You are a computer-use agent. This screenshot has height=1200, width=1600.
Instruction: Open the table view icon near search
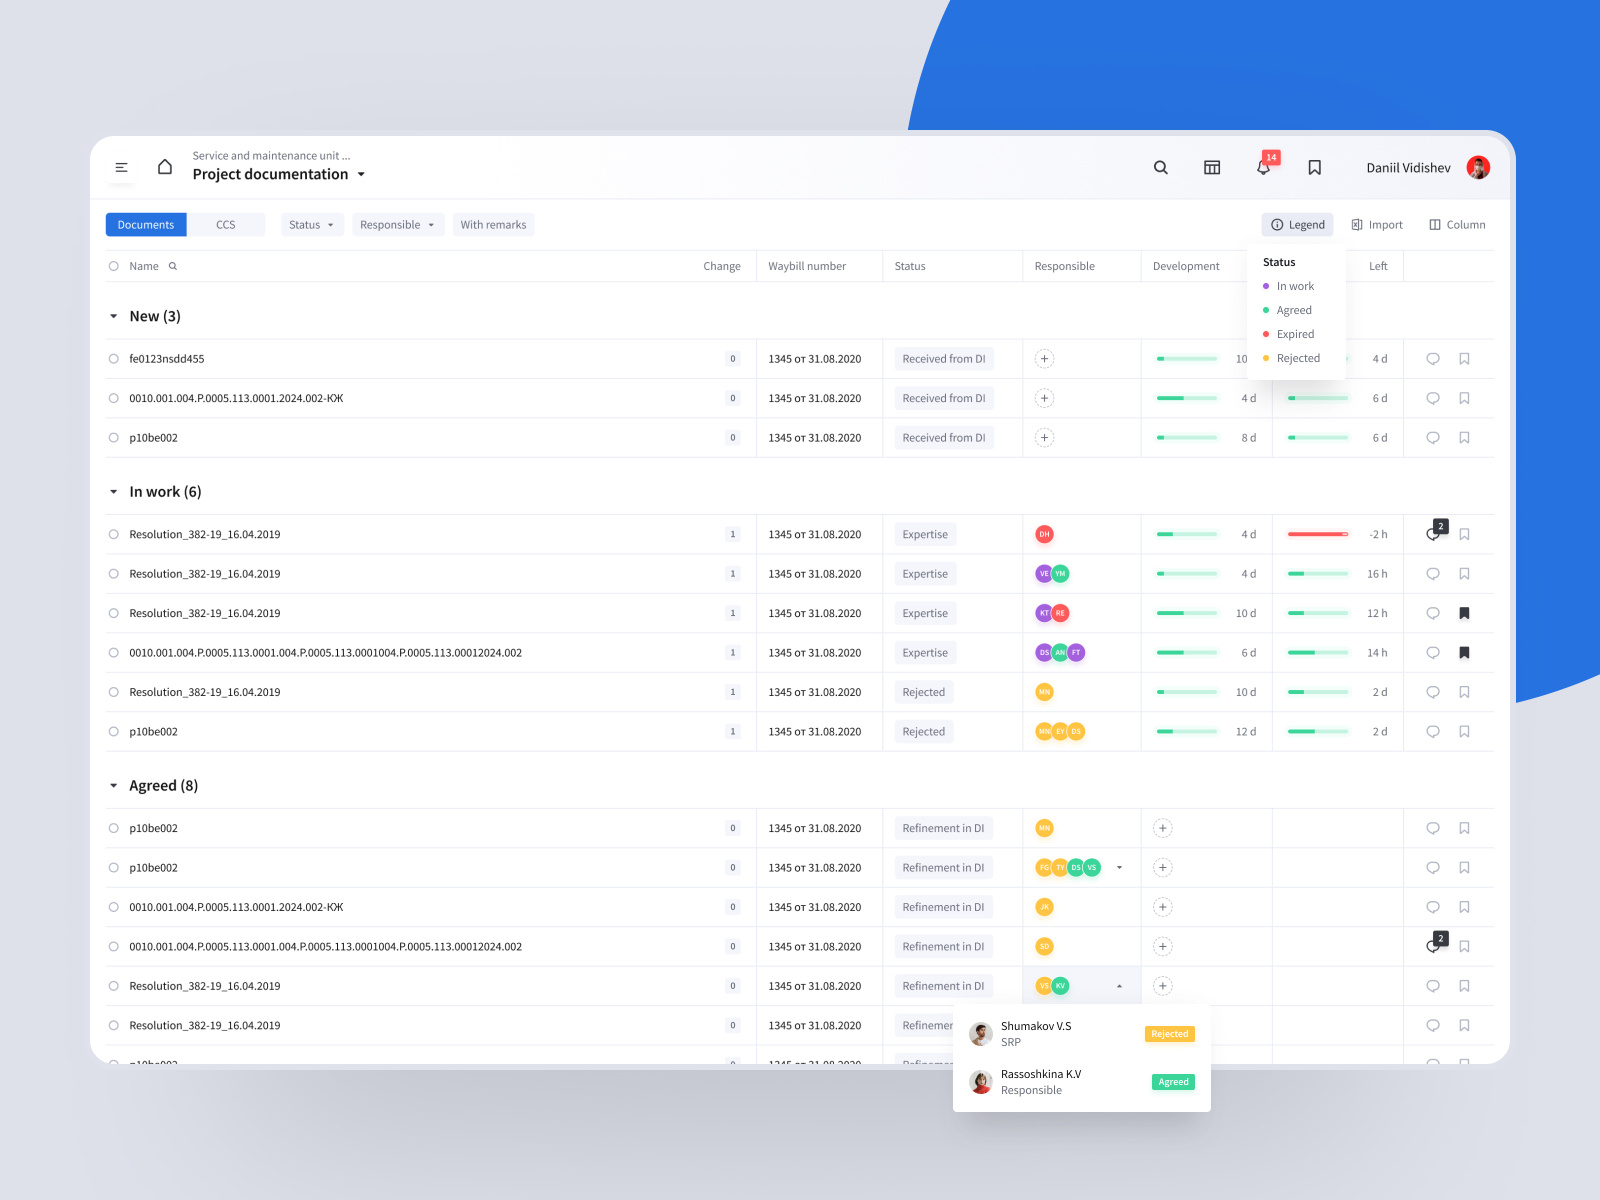coord(1211,168)
